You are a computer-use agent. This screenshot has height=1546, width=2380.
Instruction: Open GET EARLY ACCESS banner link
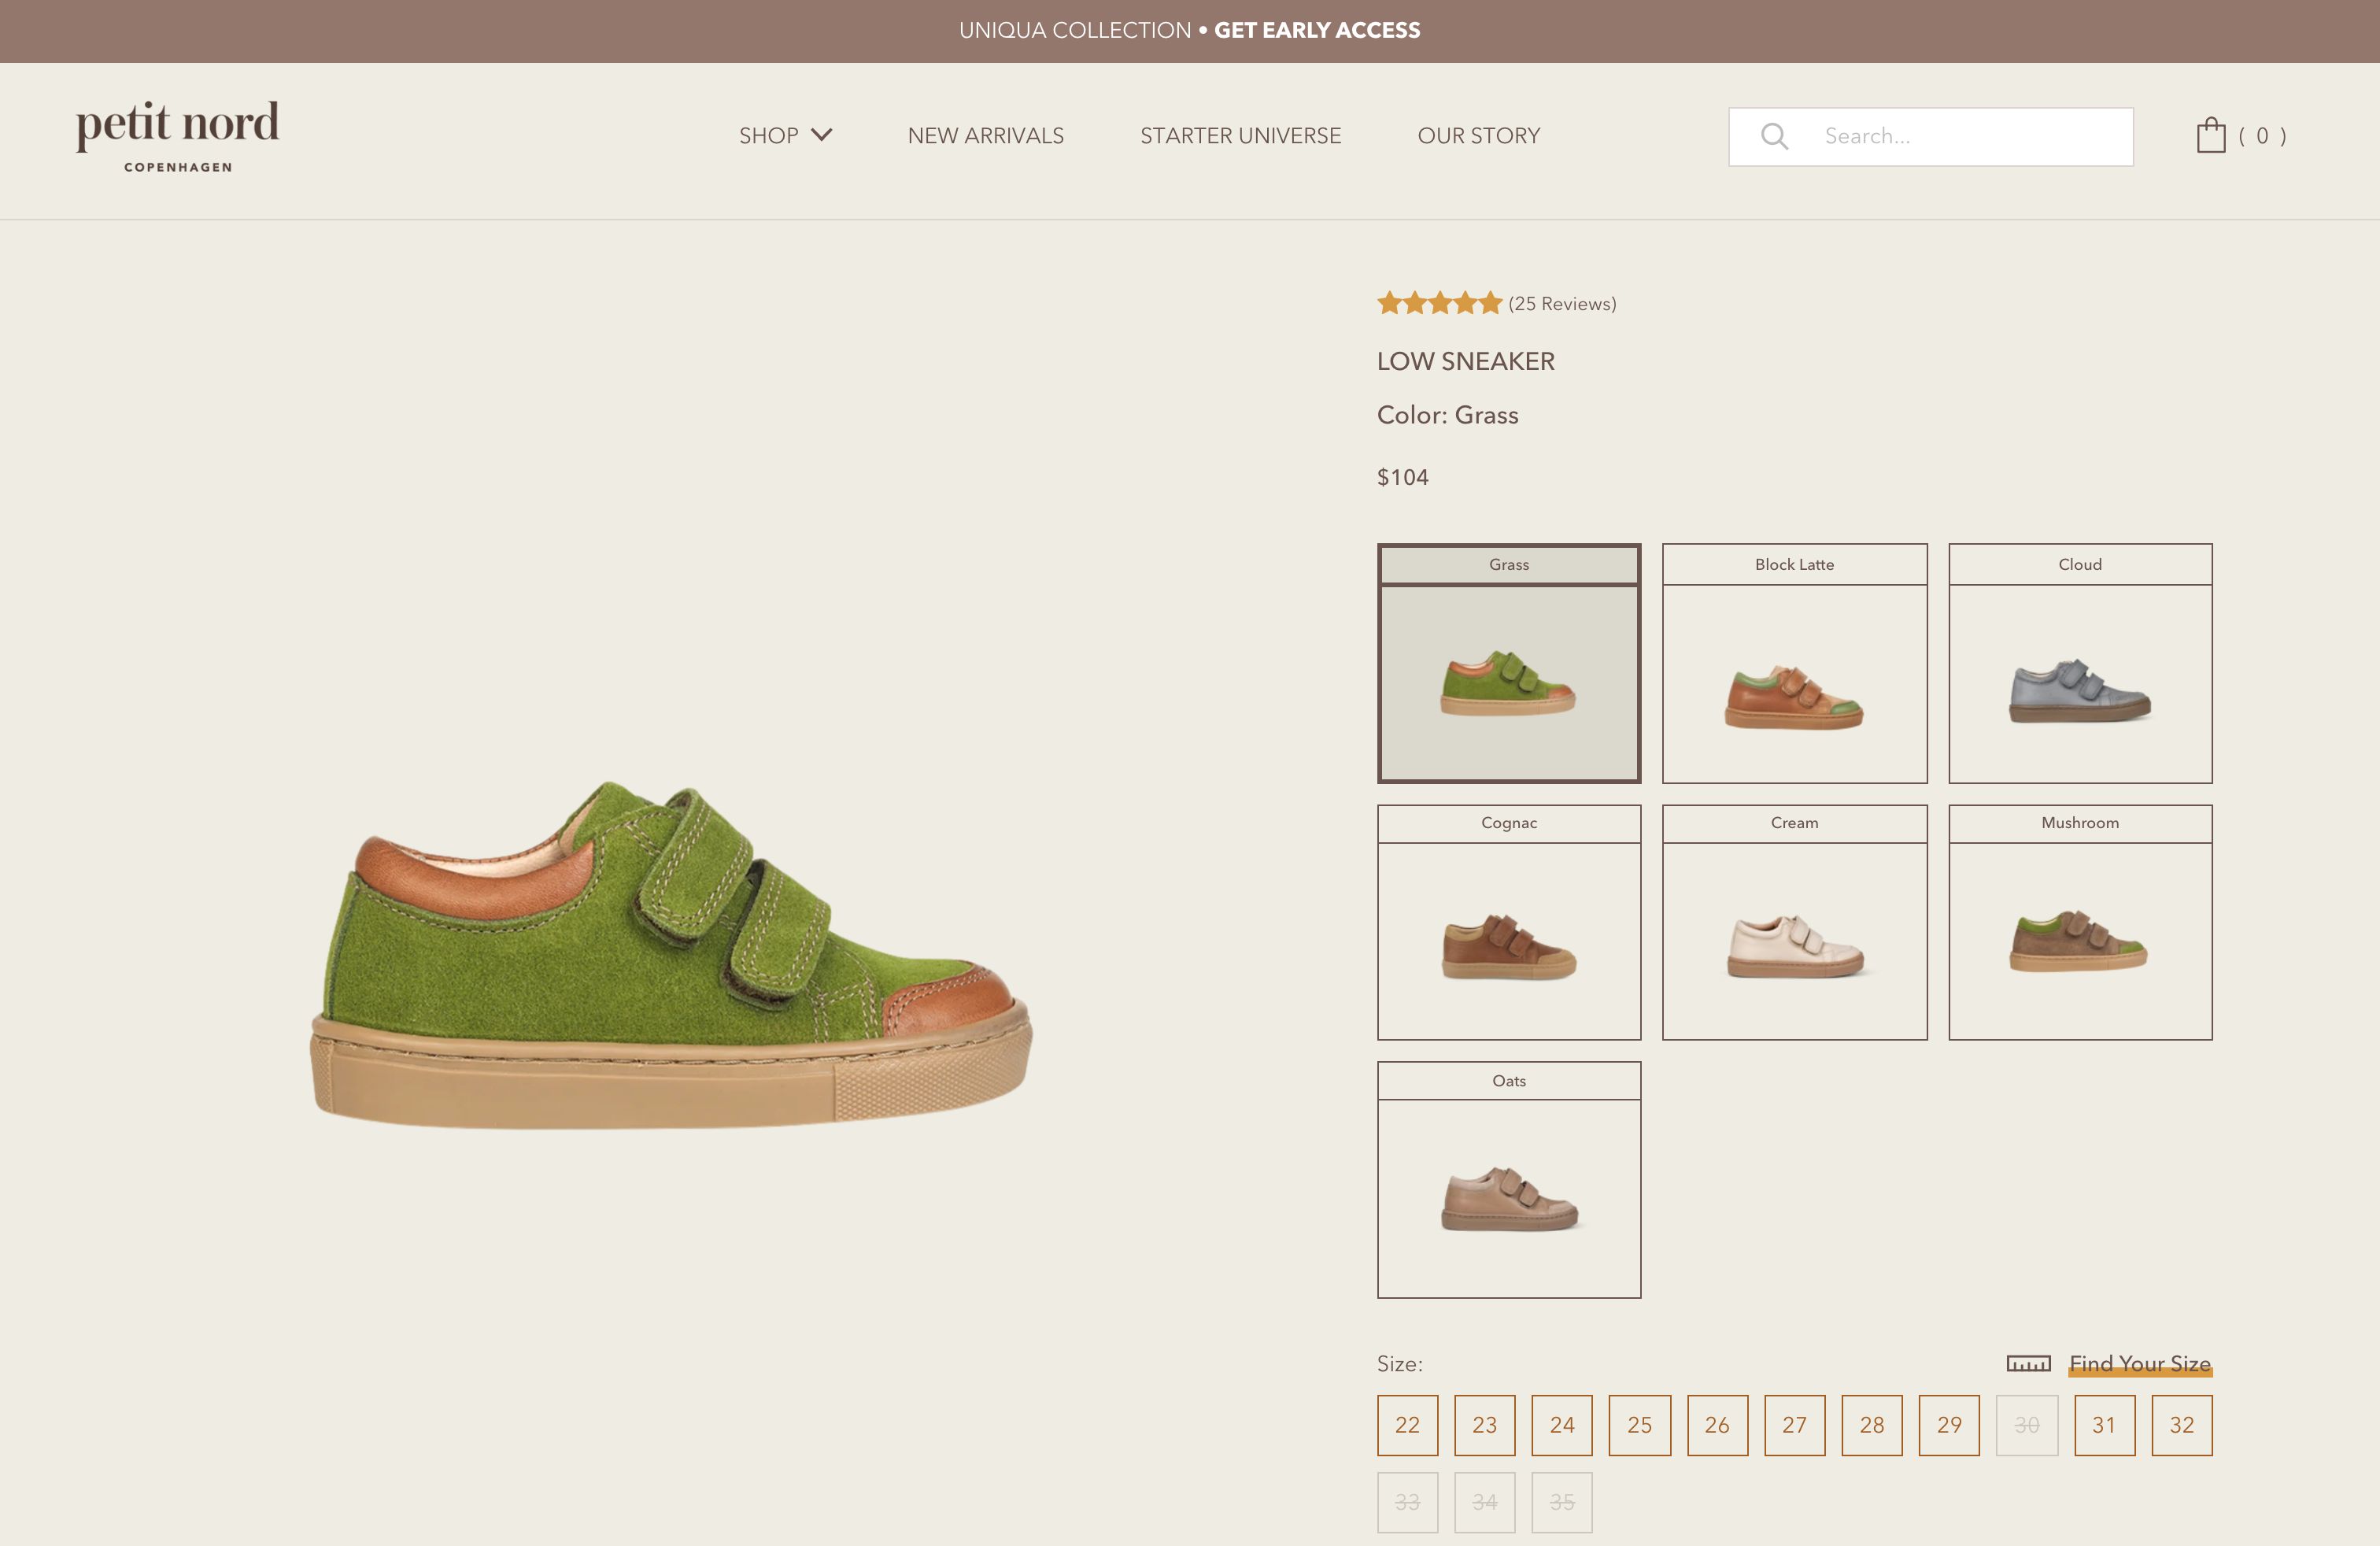point(1317,30)
